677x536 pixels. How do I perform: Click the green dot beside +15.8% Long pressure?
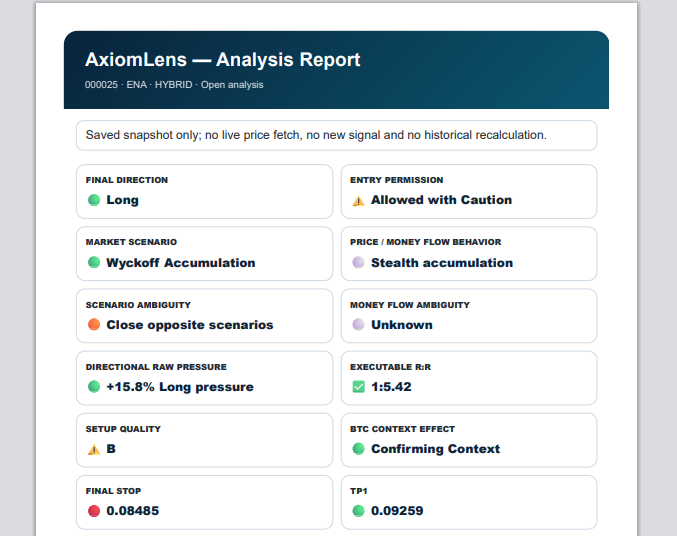coord(94,387)
